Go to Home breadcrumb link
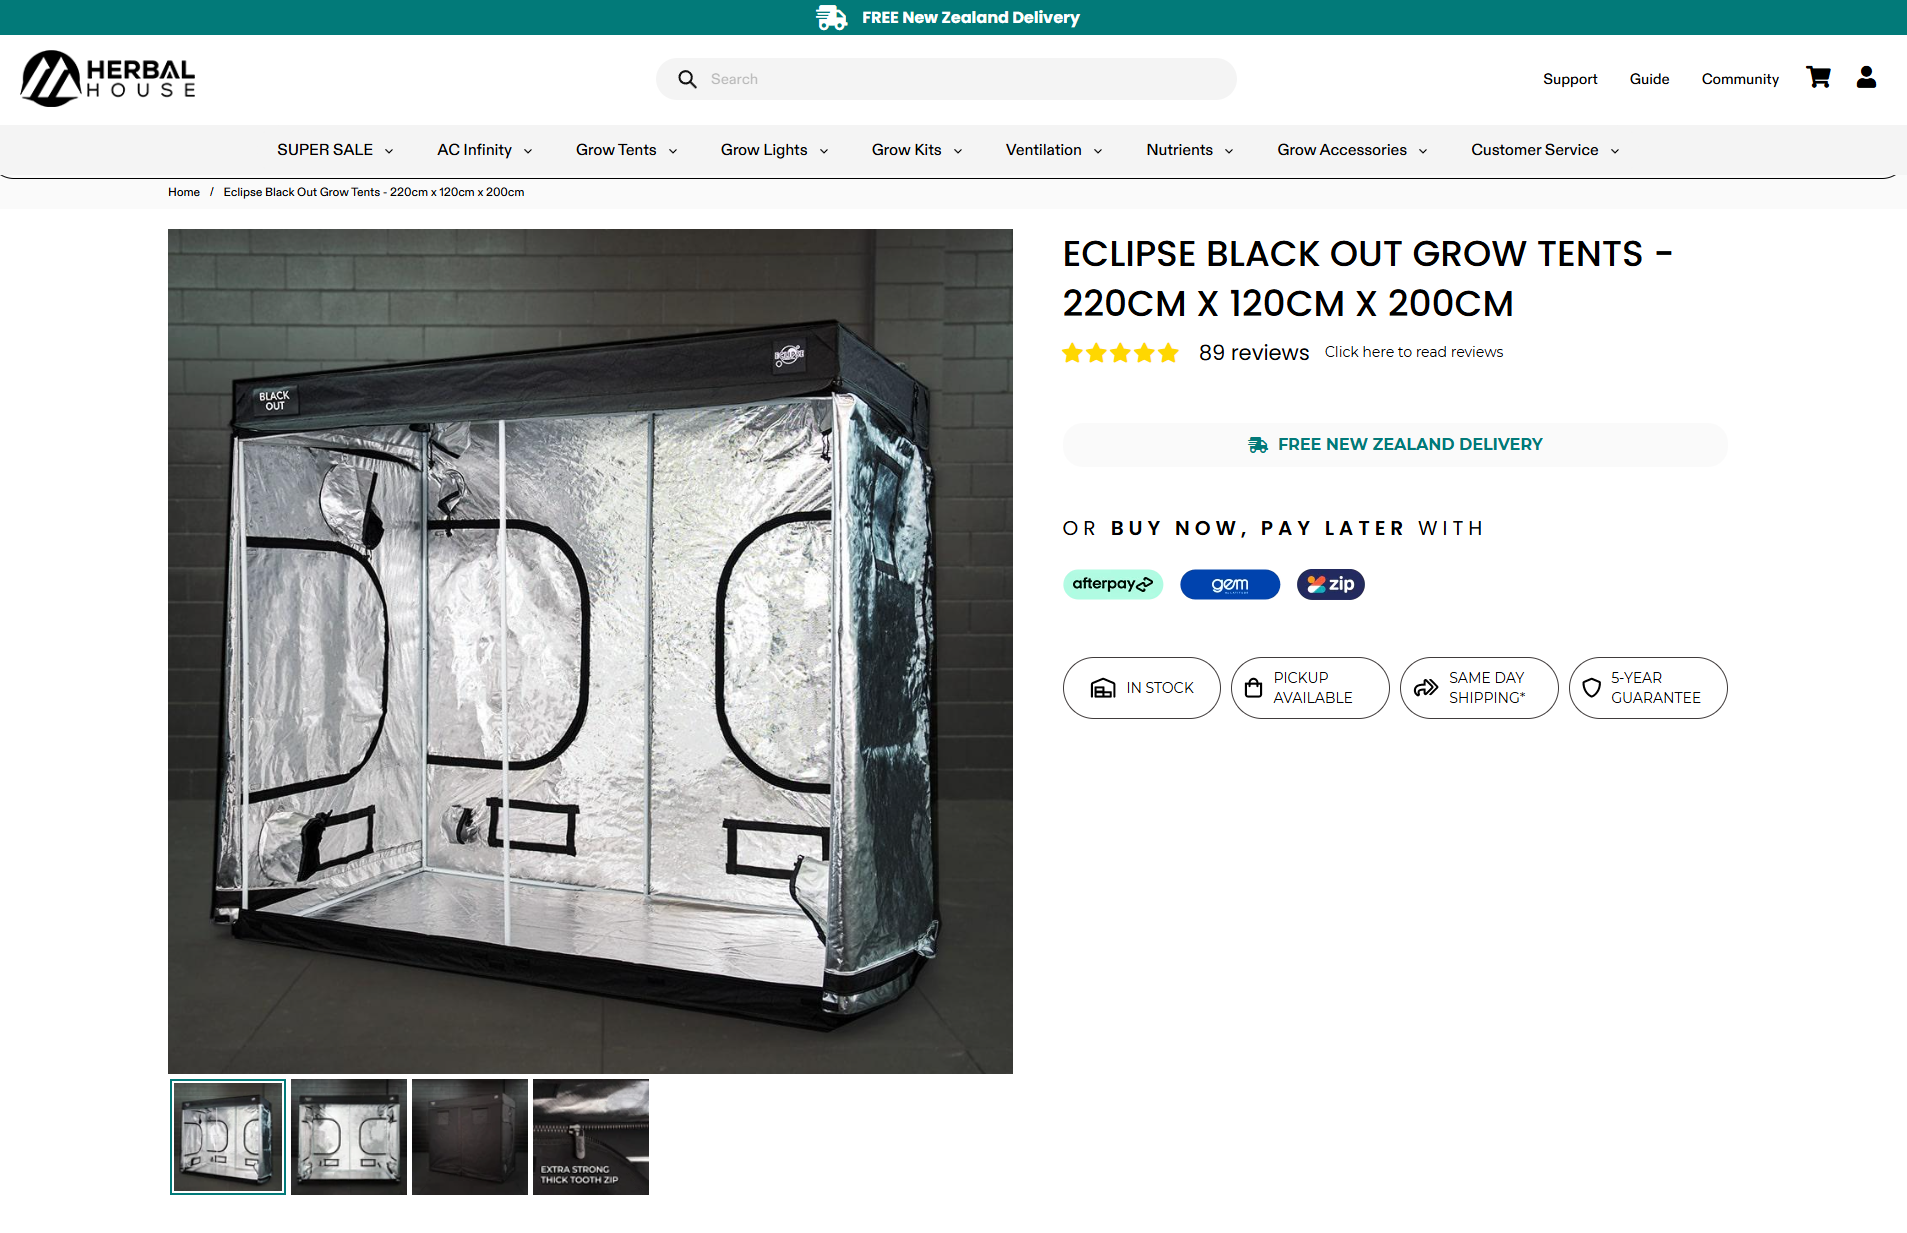 click(184, 192)
